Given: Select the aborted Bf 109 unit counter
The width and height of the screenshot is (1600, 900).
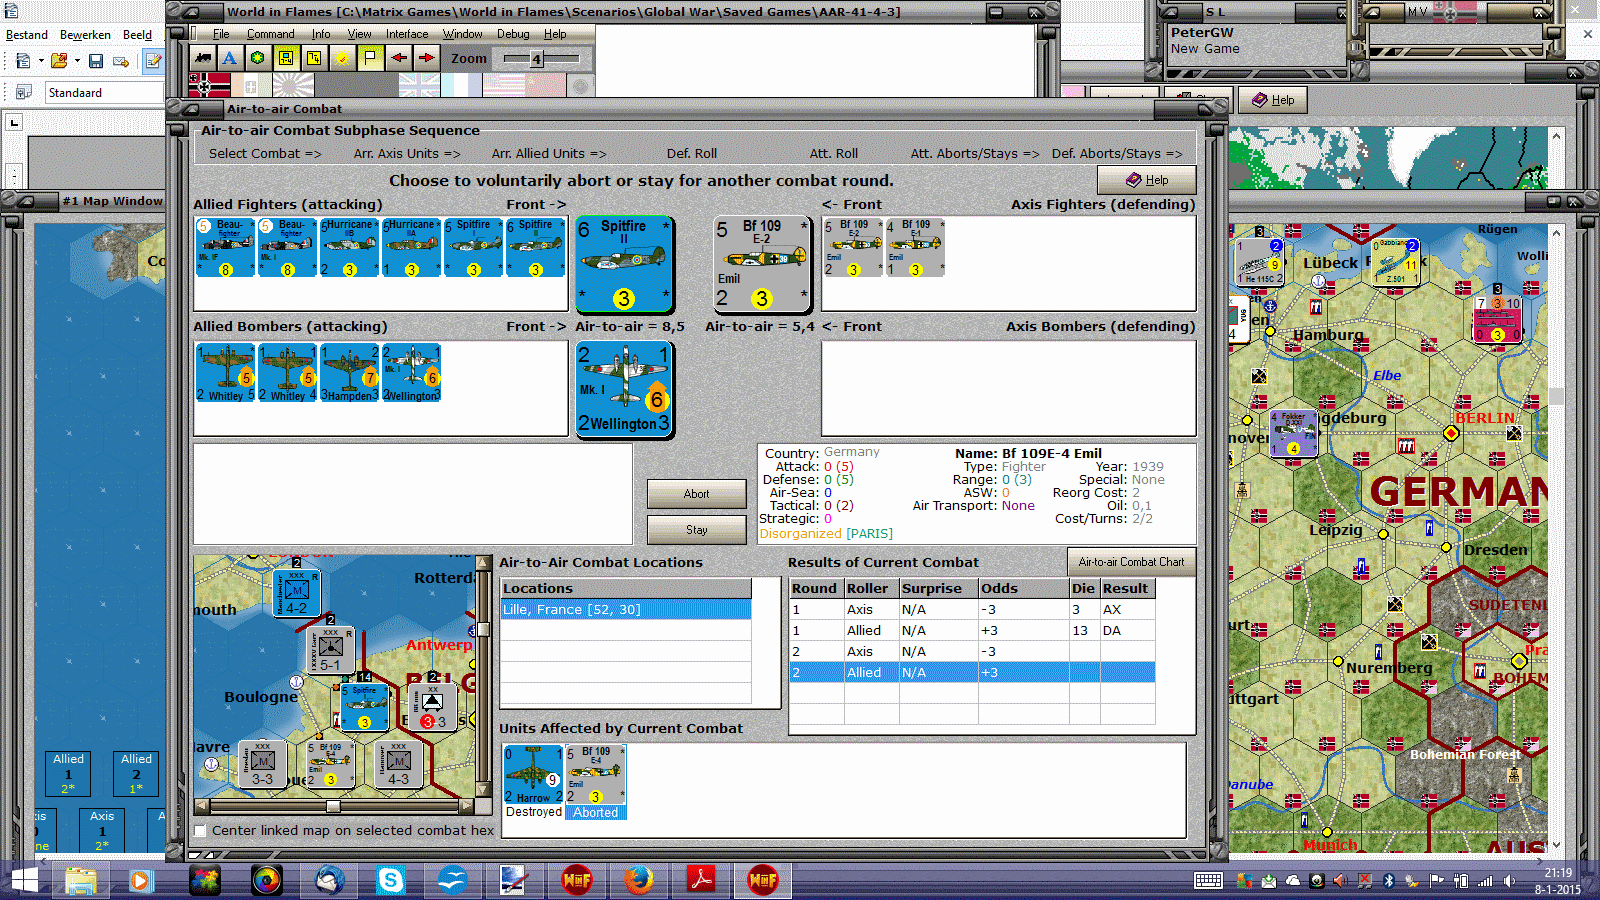Looking at the screenshot, I should 596,775.
